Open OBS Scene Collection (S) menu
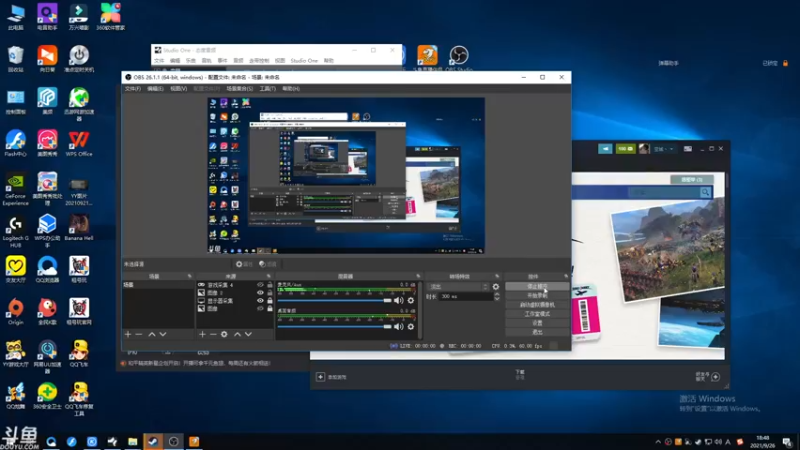This screenshot has width=800, height=450. 239,89
